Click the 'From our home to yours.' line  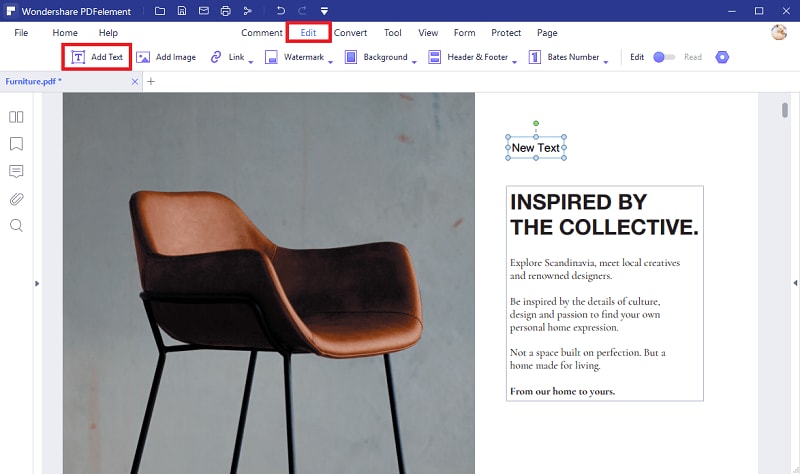pyautogui.click(x=562, y=391)
